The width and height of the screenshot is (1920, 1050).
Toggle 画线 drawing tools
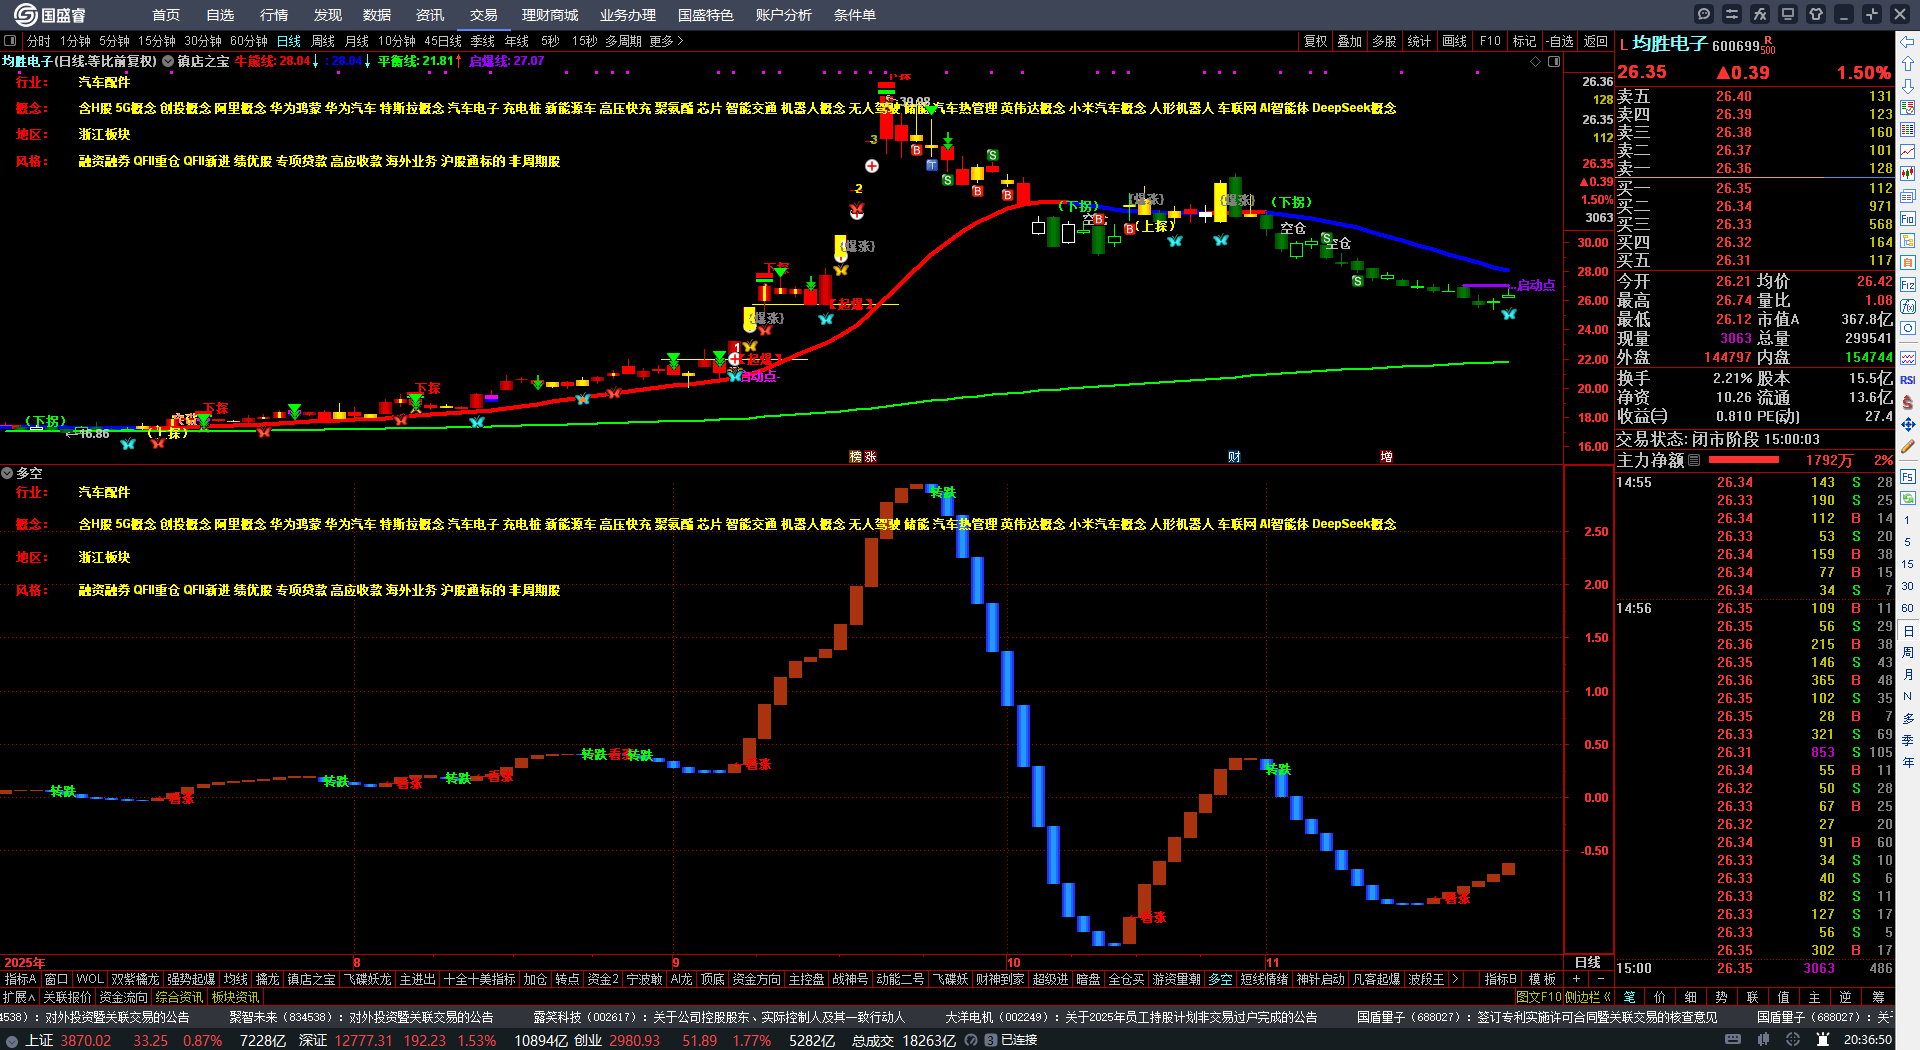coord(1455,41)
